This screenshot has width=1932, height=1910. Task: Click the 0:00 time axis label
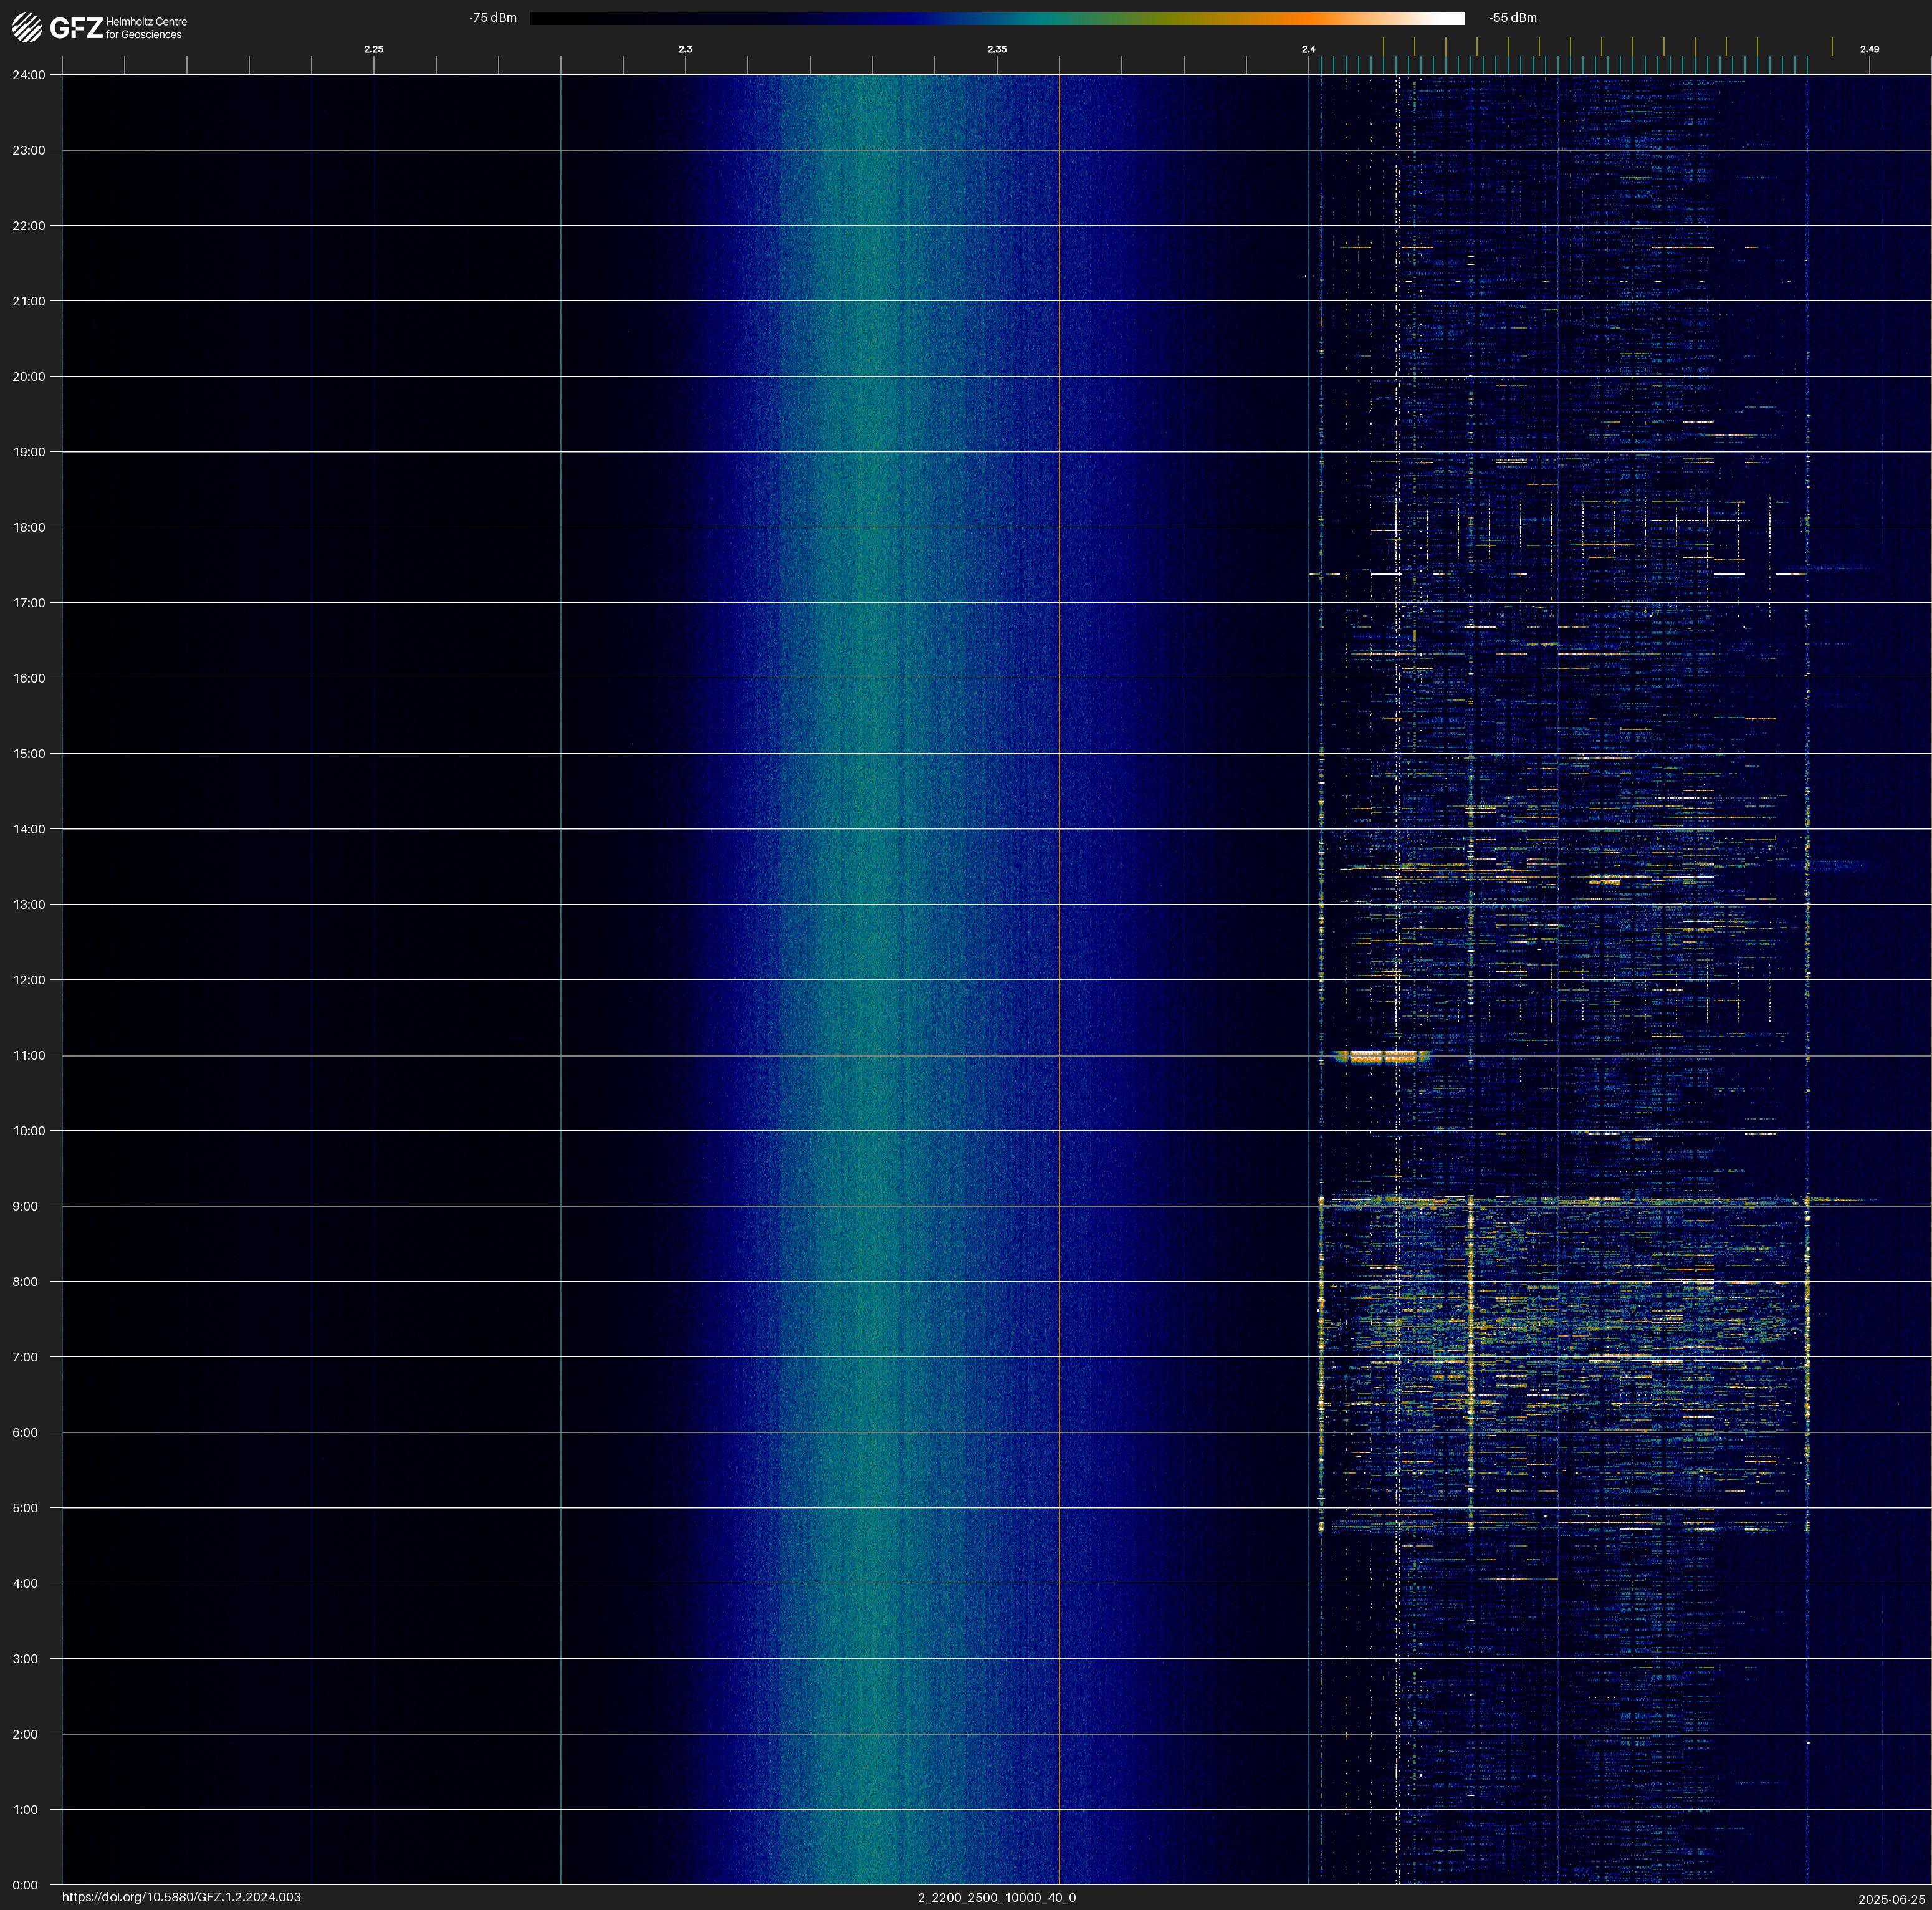[26, 1885]
